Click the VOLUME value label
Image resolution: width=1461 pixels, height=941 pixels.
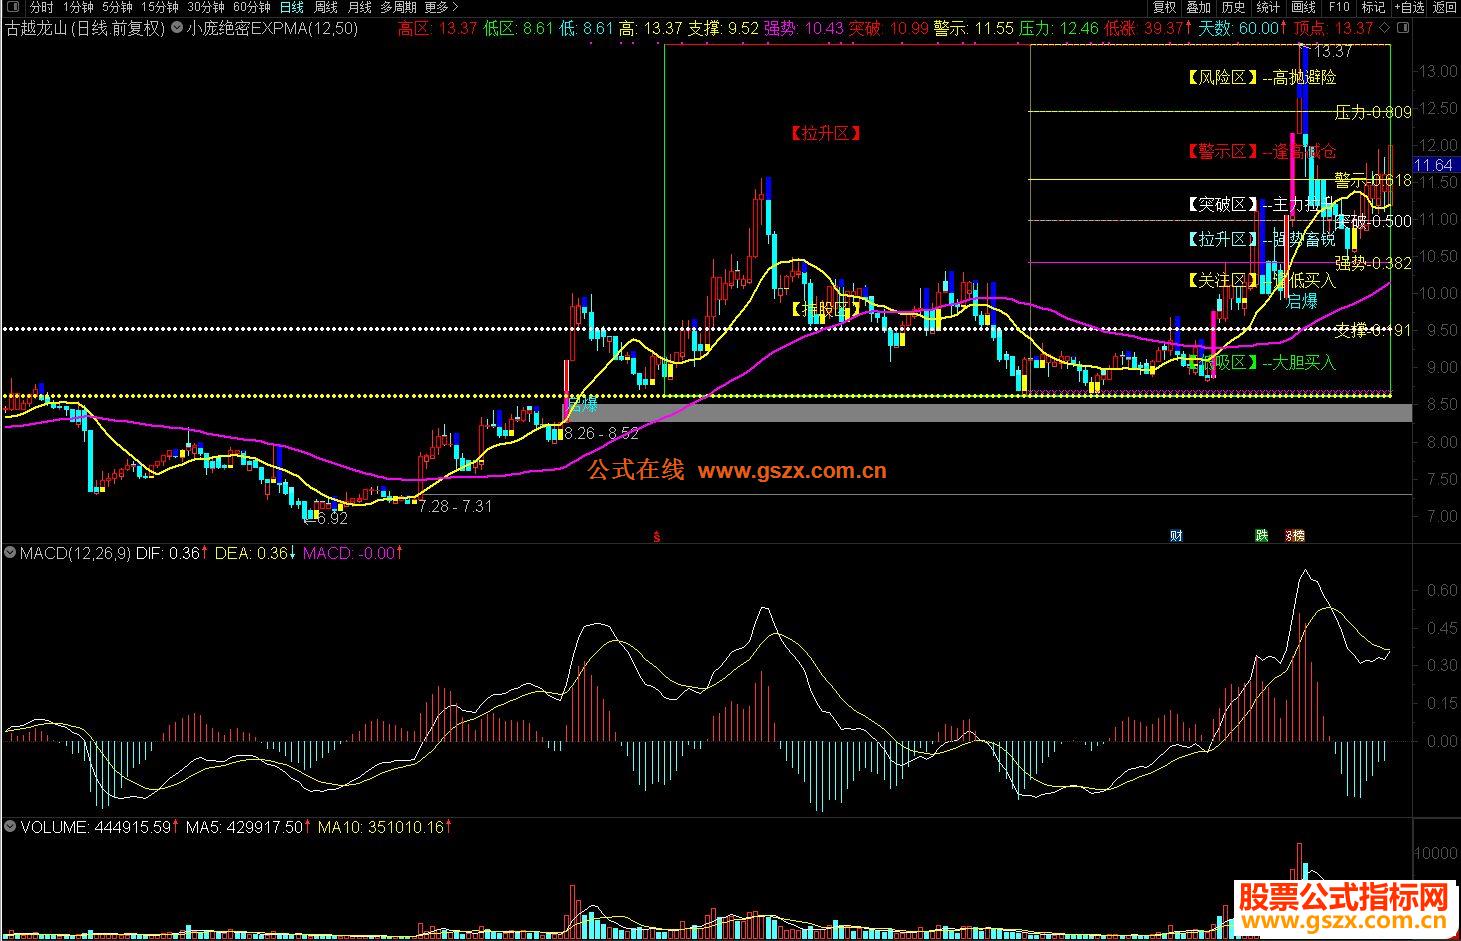100,827
